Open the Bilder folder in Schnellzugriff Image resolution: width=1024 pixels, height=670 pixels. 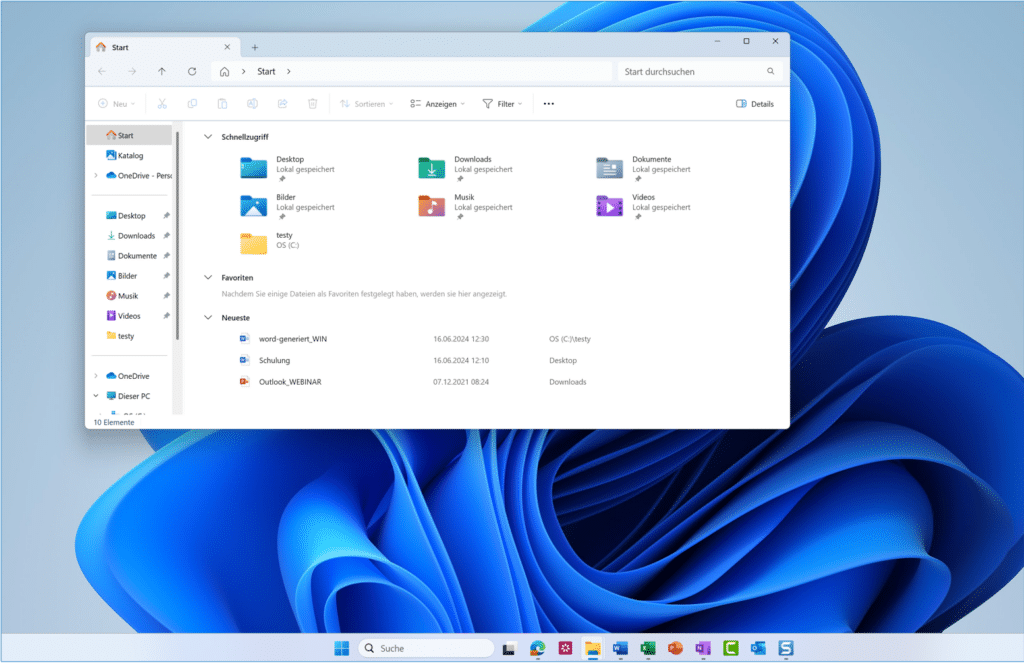287,206
